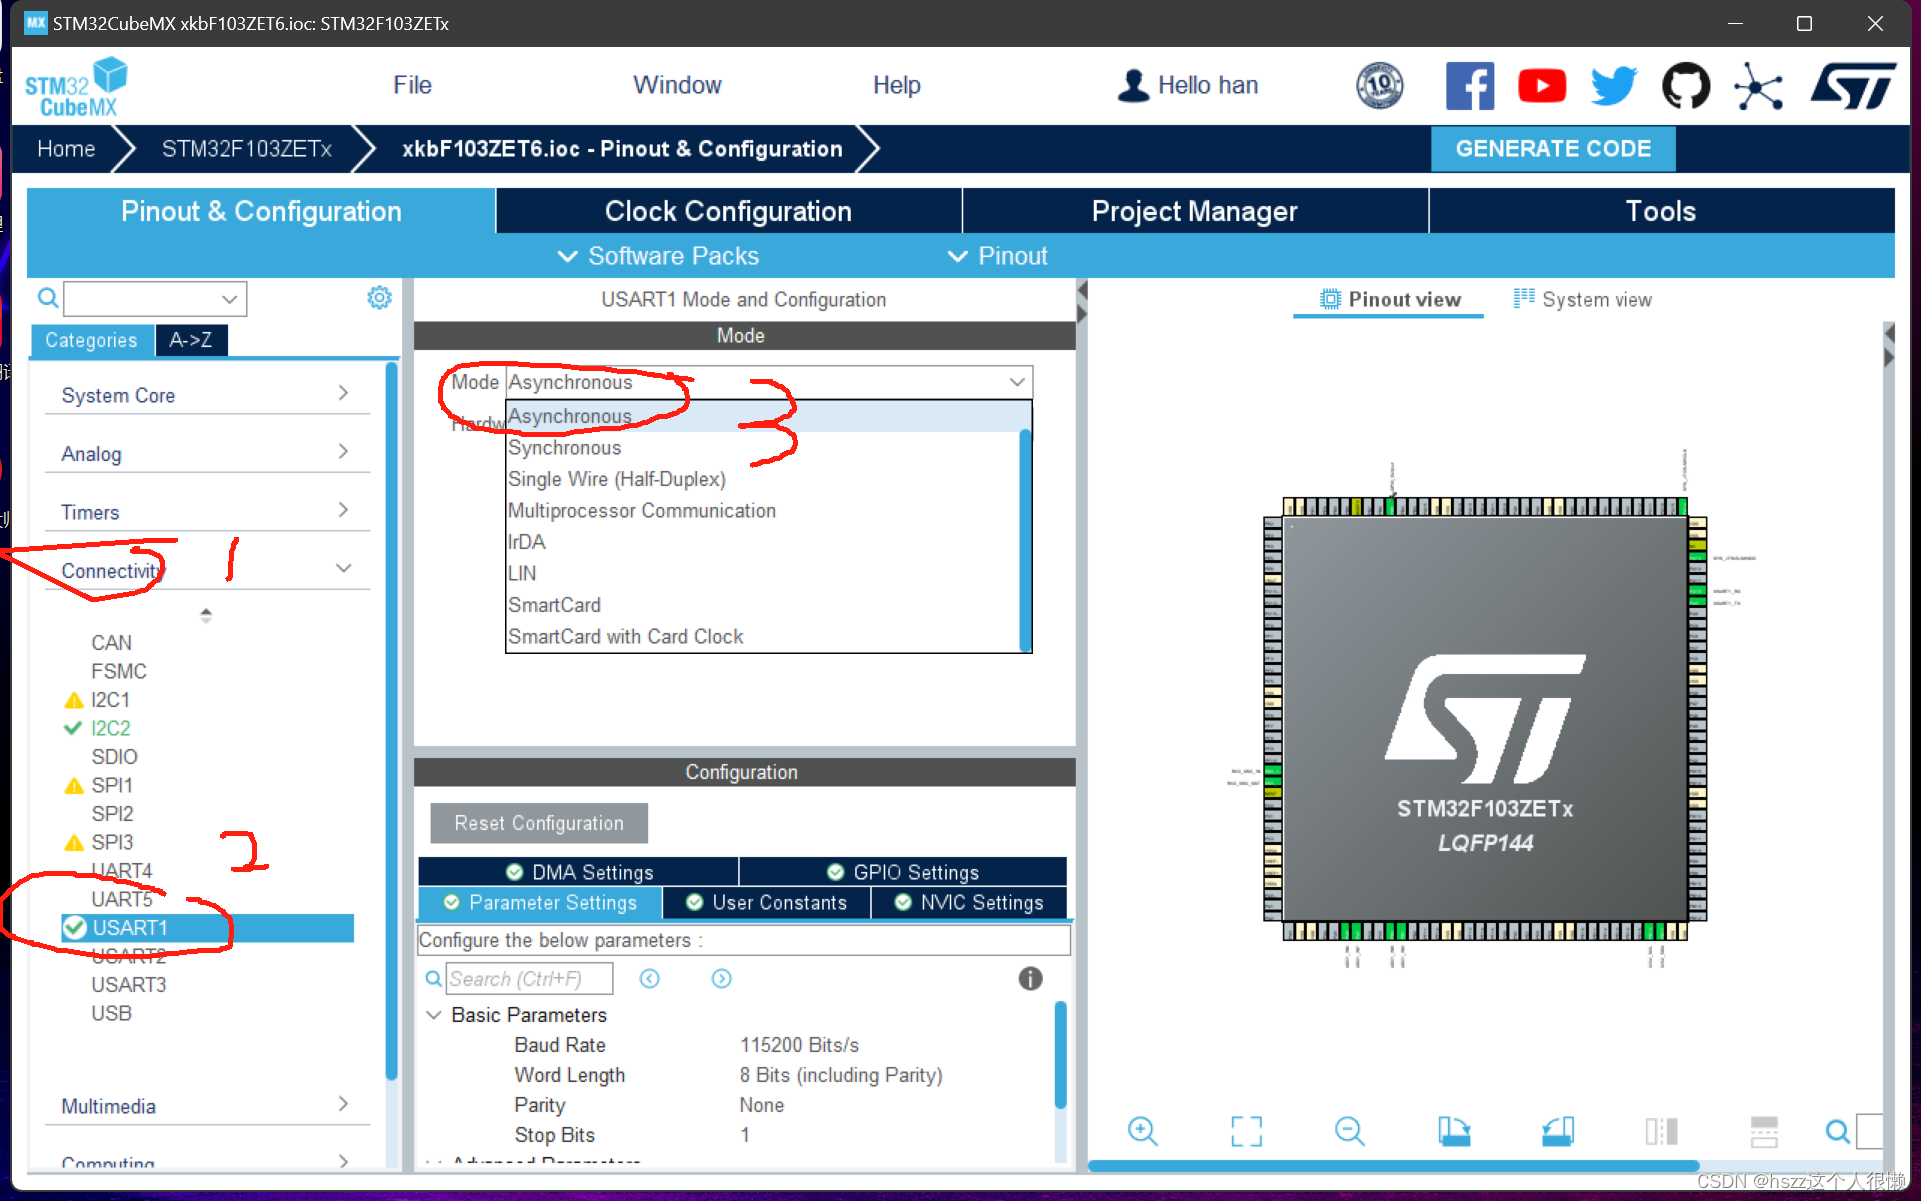This screenshot has height=1201, width=1921.
Task: Click the Hello han user account
Action: tap(1187, 86)
